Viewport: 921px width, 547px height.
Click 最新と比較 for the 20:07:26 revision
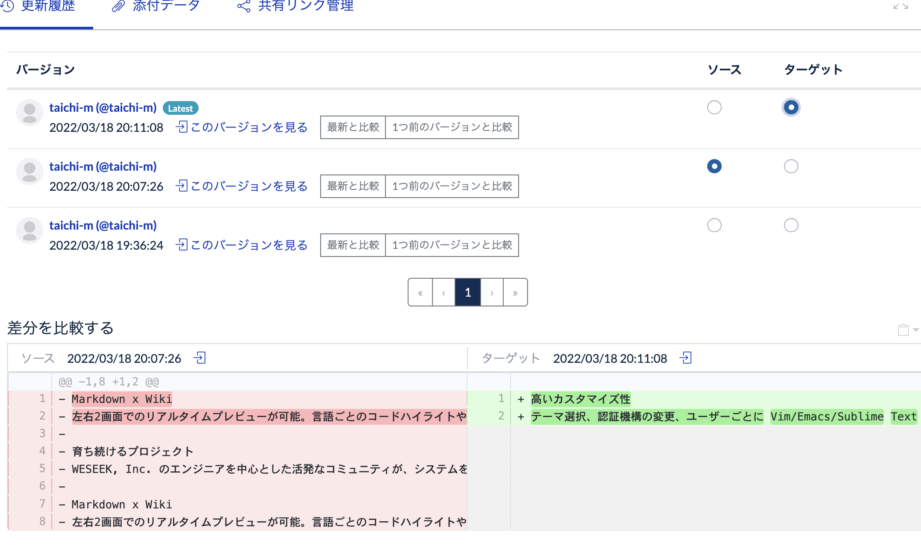click(x=353, y=186)
